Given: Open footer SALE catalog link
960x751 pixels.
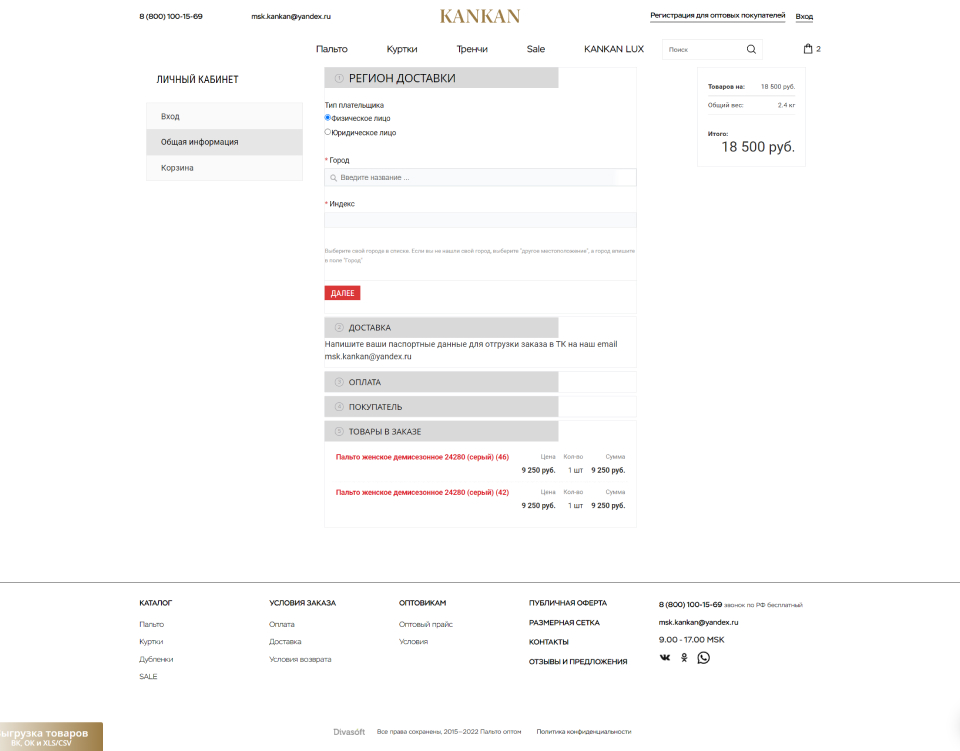Looking at the screenshot, I should [148, 676].
